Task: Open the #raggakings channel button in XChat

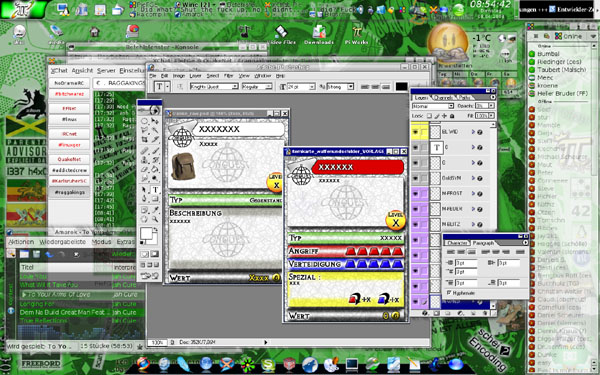Action: point(69,192)
